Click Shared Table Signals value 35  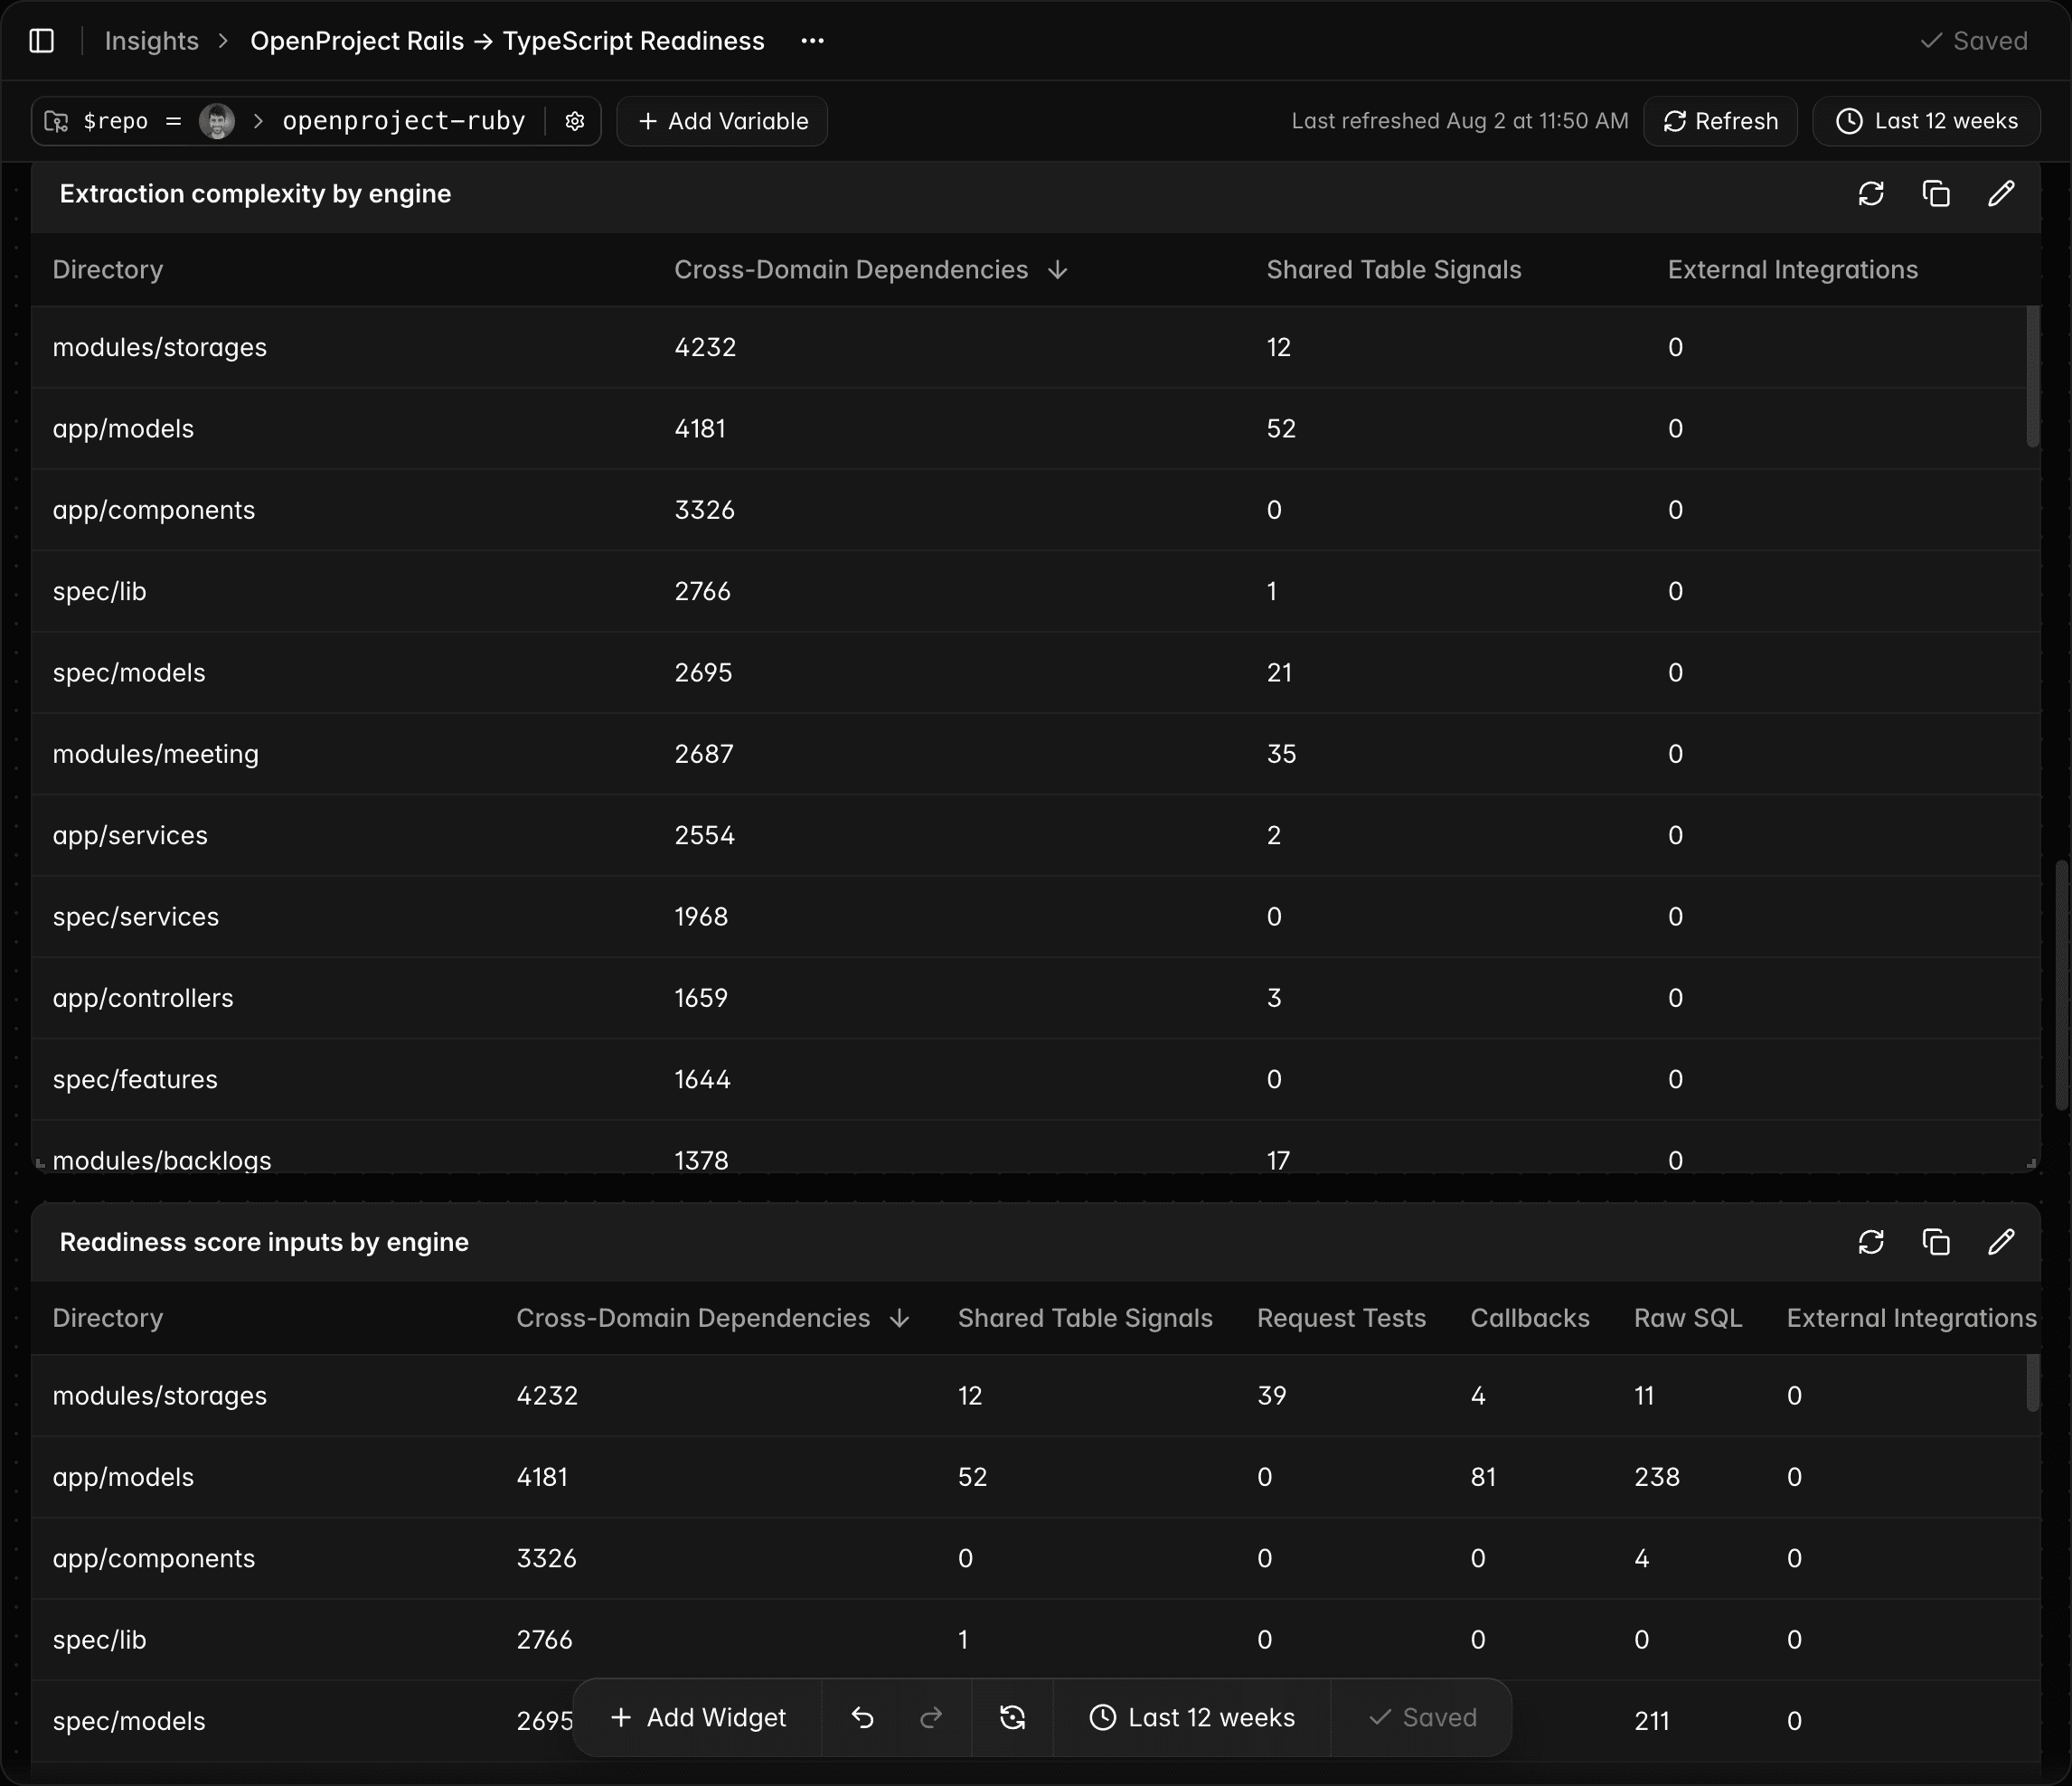1281,754
